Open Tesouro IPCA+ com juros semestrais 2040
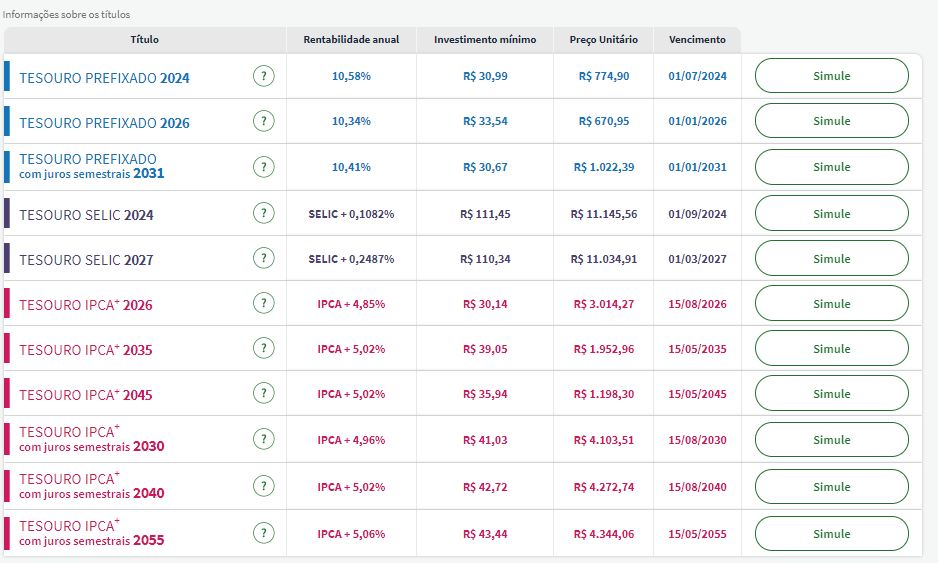This screenshot has height=563, width=938. tap(92, 486)
